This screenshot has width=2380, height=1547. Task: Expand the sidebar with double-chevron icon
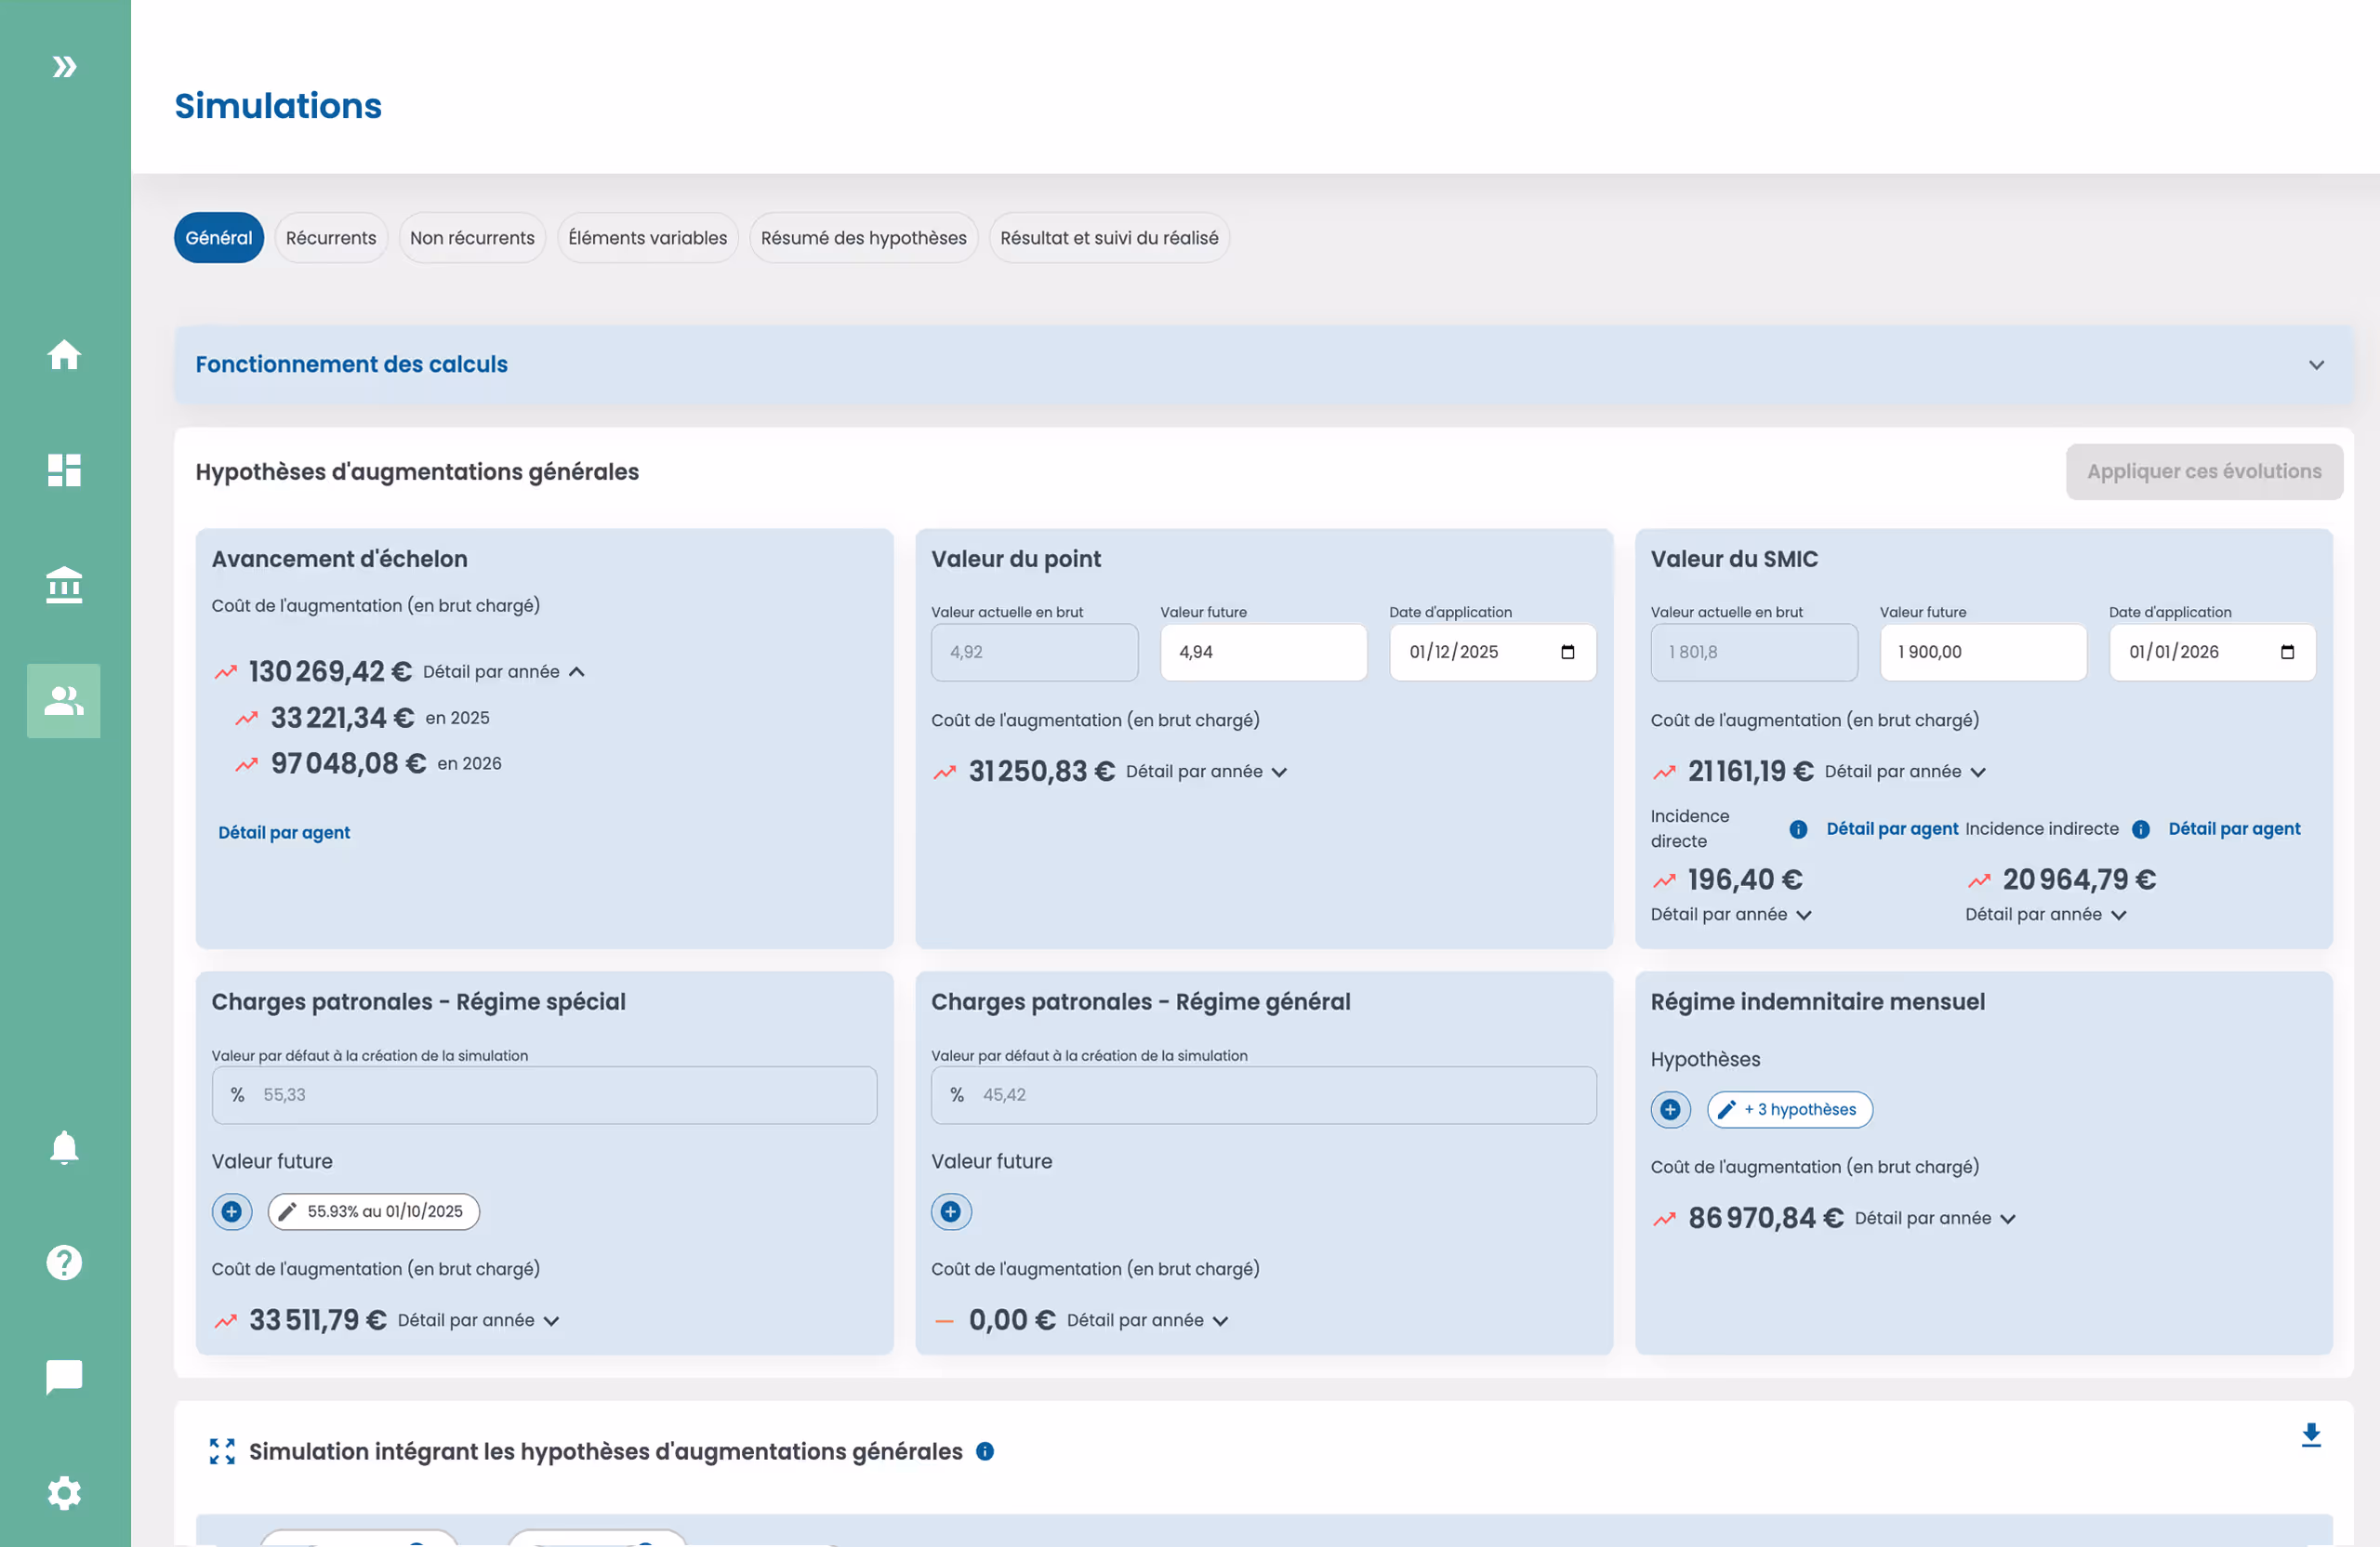coord(64,67)
